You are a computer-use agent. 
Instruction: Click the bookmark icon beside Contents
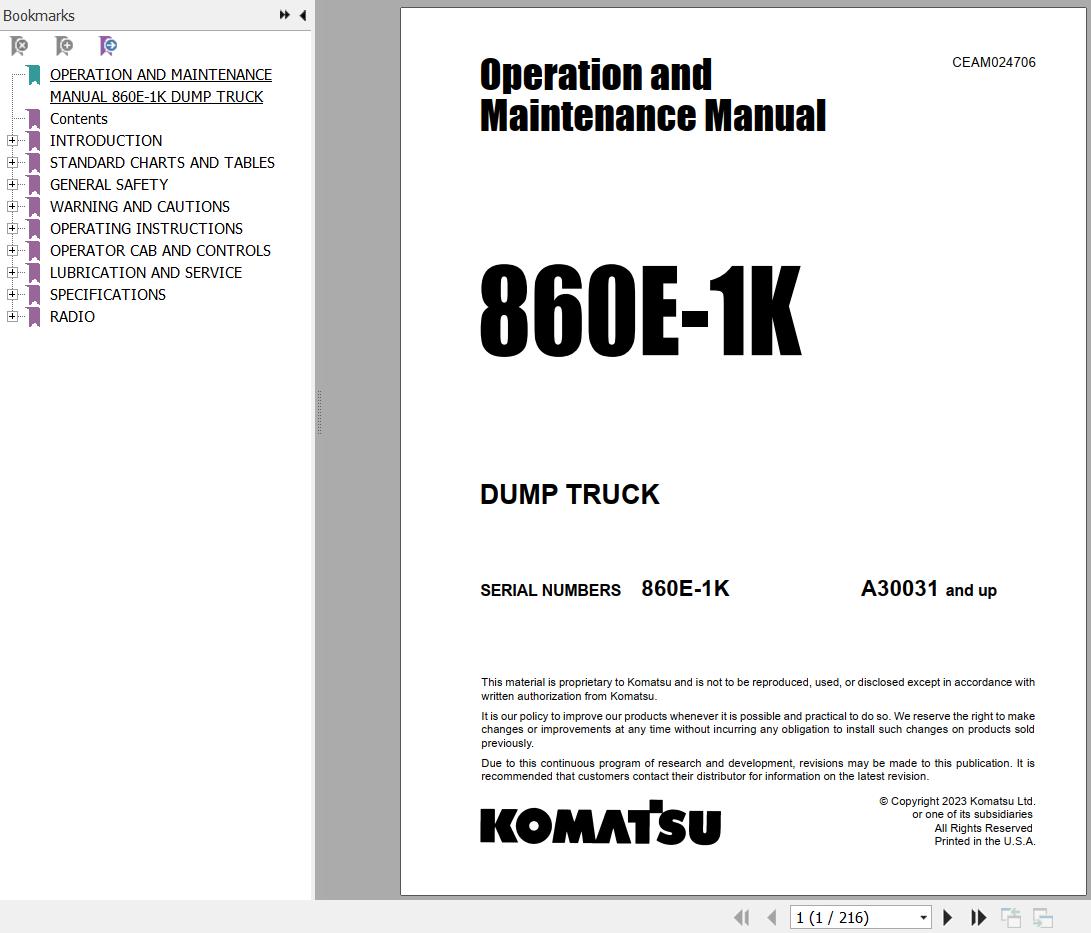33,119
